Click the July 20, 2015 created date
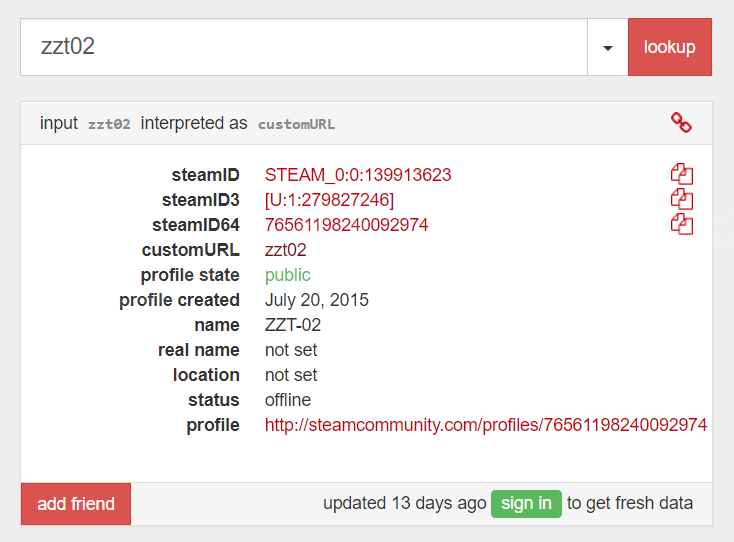734x542 pixels. click(310, 300)
